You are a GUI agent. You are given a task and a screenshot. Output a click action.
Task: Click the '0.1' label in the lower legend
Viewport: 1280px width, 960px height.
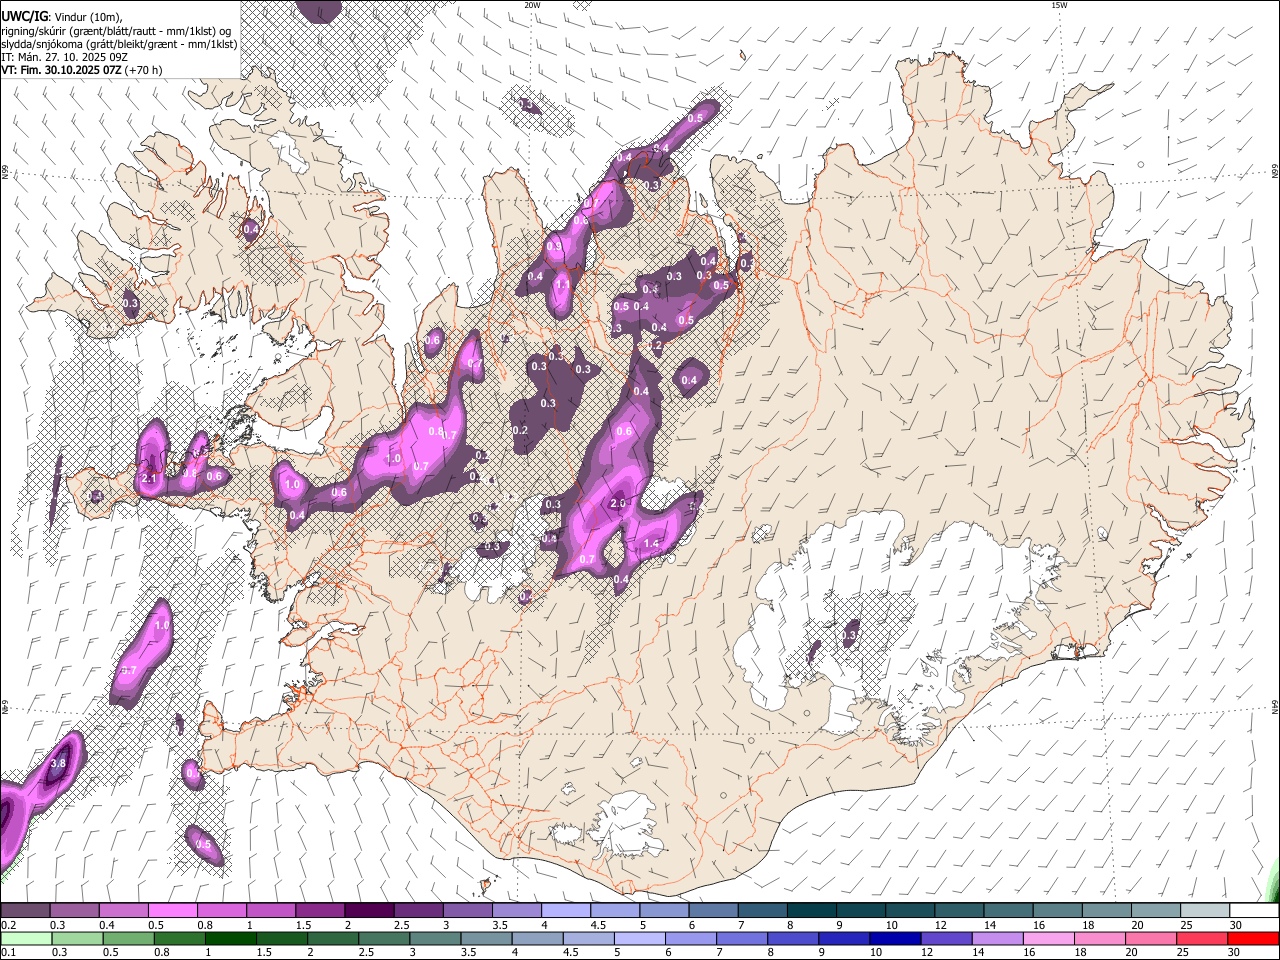pyautogui.click(x=9, y=953)
